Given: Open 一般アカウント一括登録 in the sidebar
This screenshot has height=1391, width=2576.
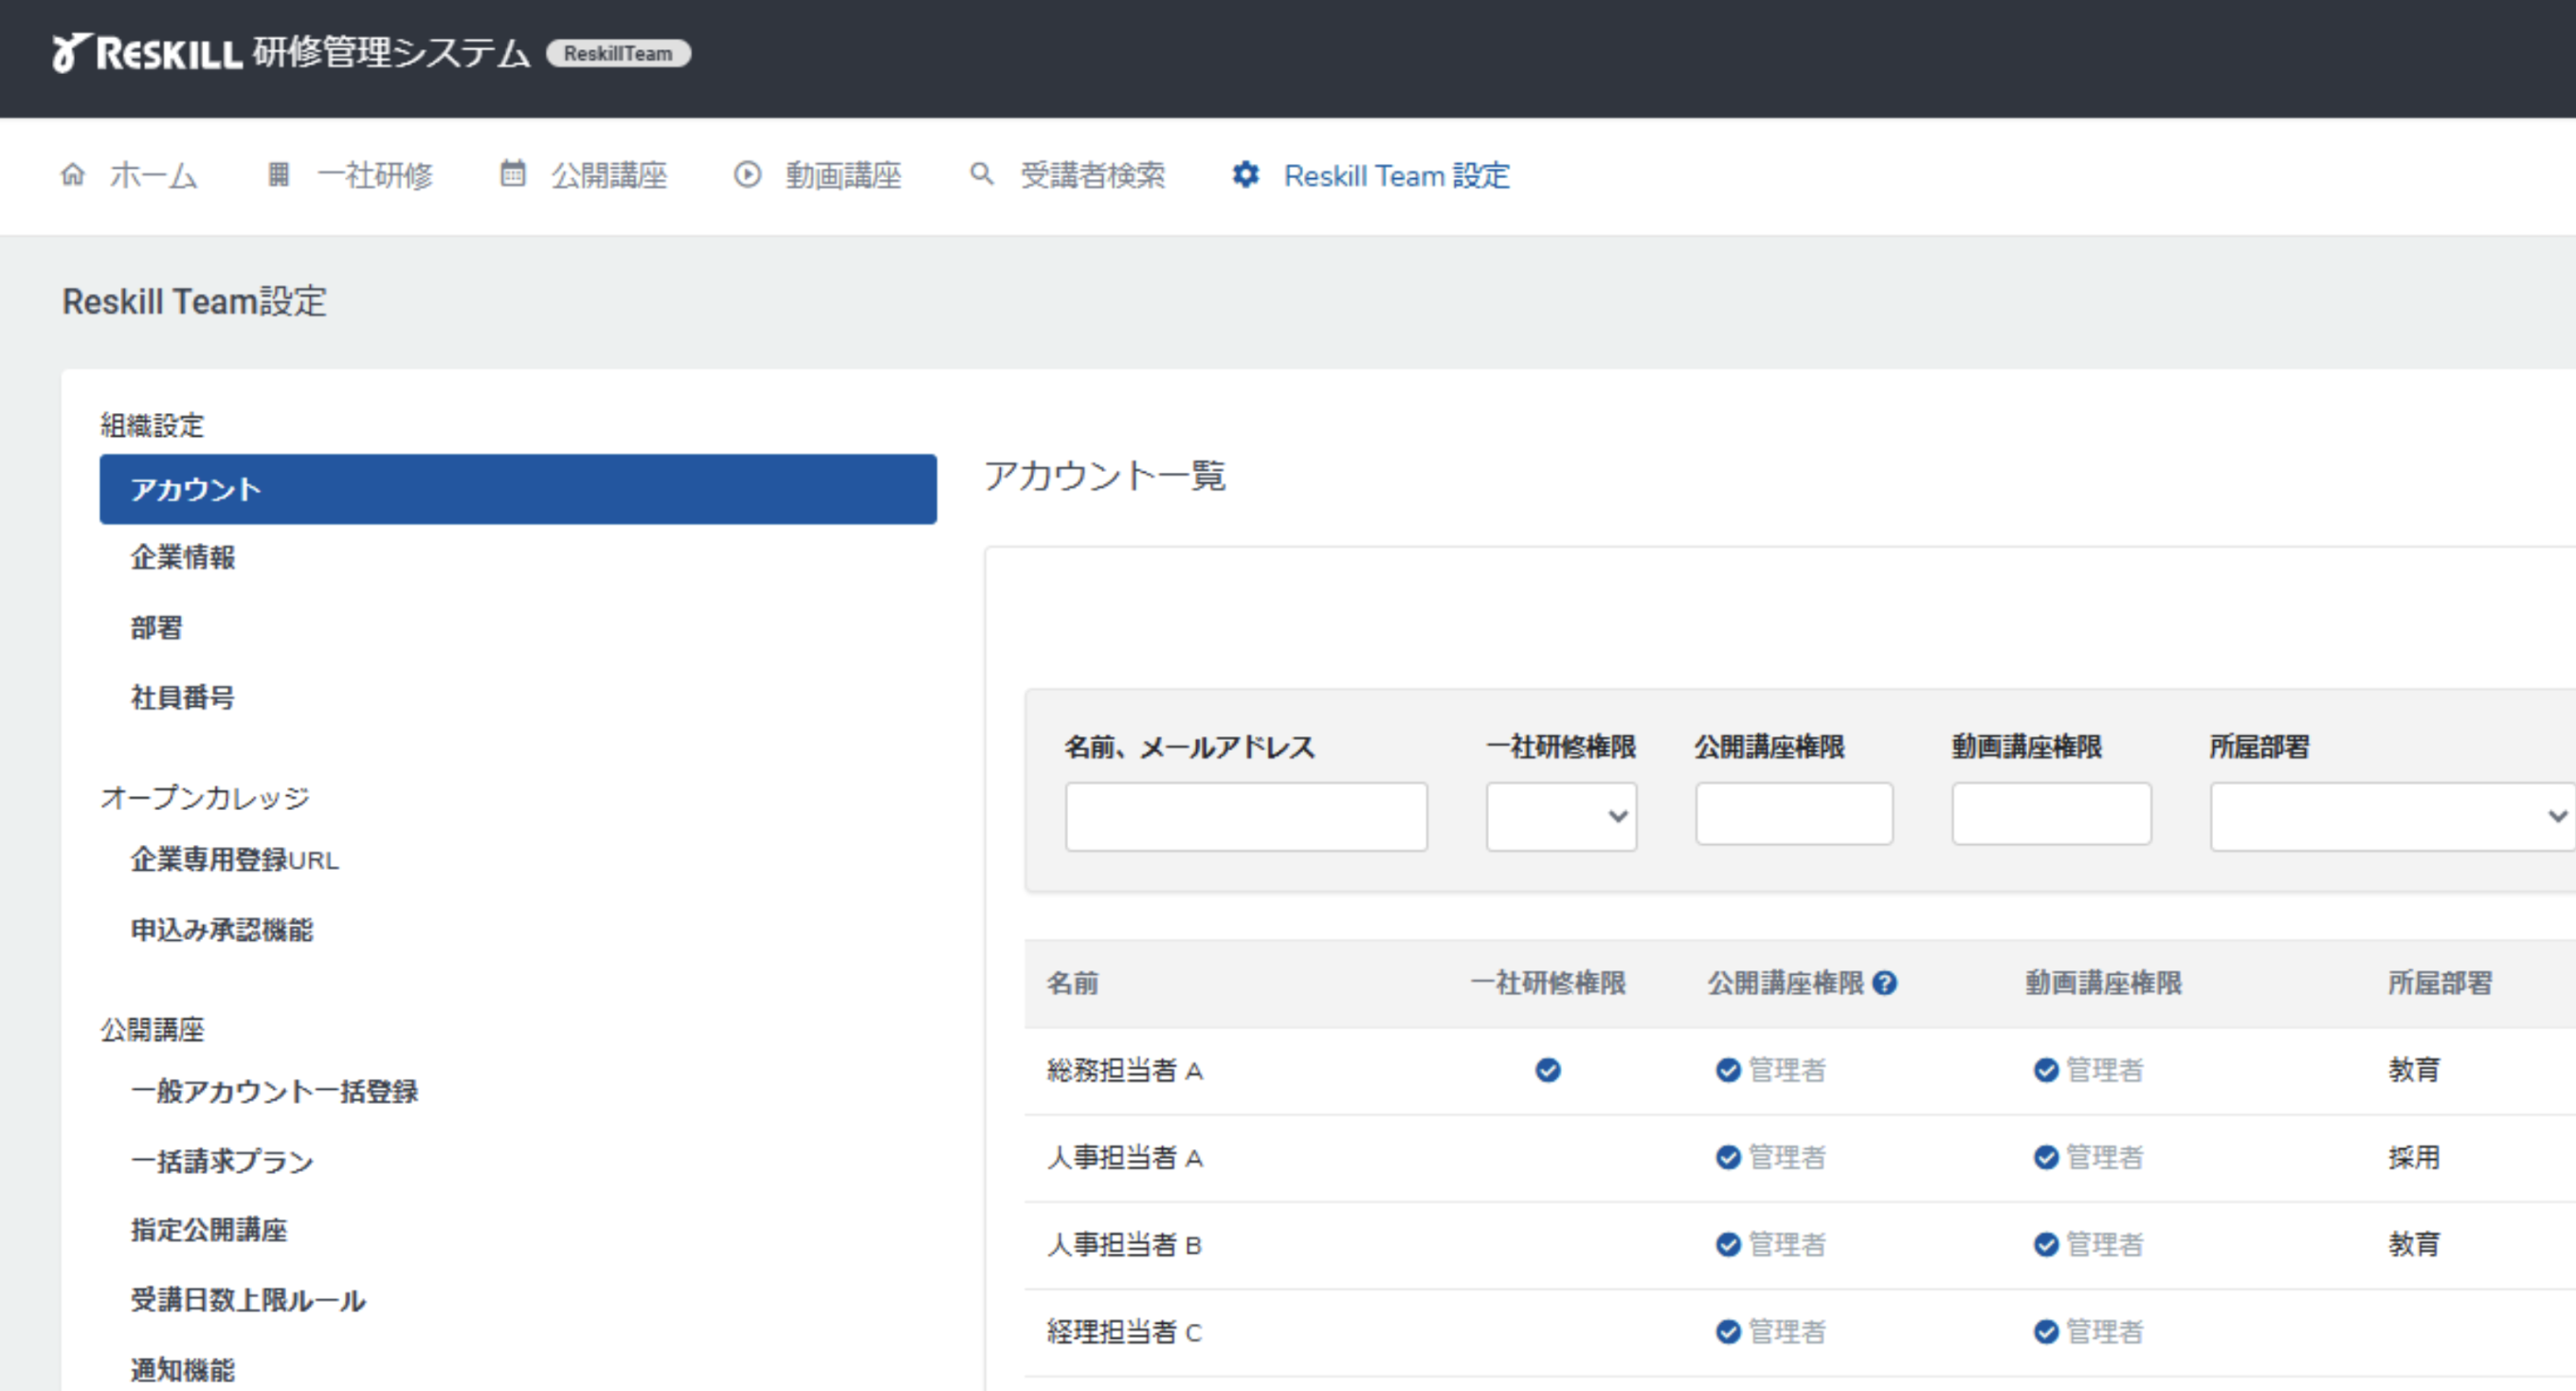Looking at the screenshot, I should (x=274, y=1092).
